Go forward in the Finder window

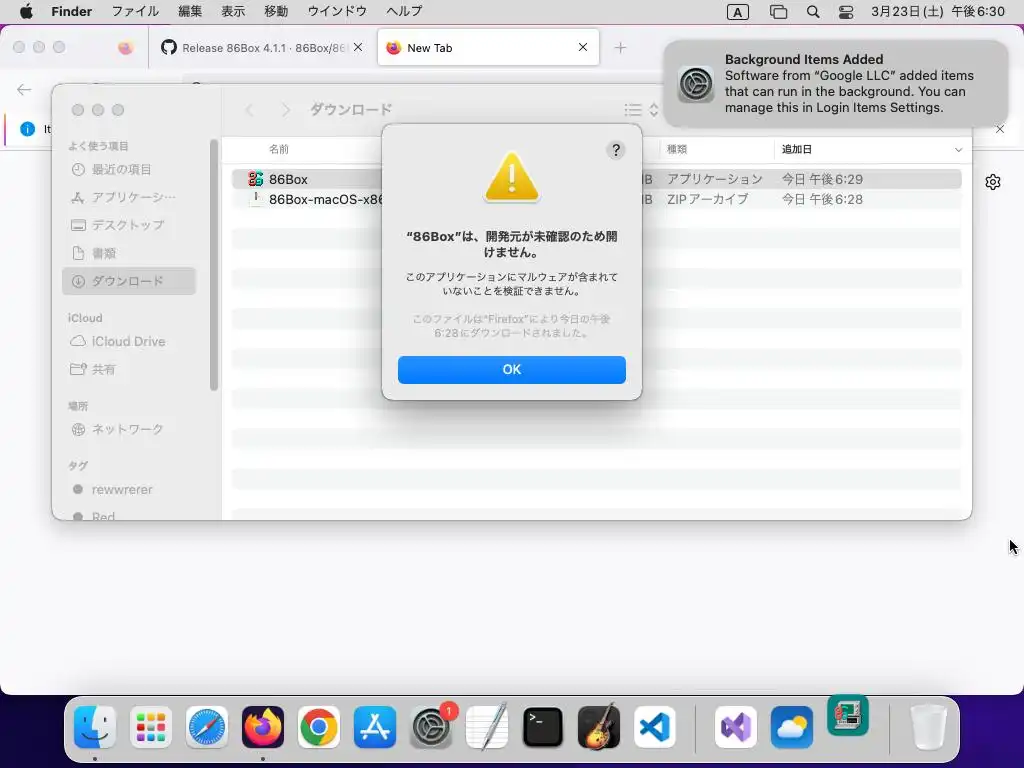coord(285,110)
